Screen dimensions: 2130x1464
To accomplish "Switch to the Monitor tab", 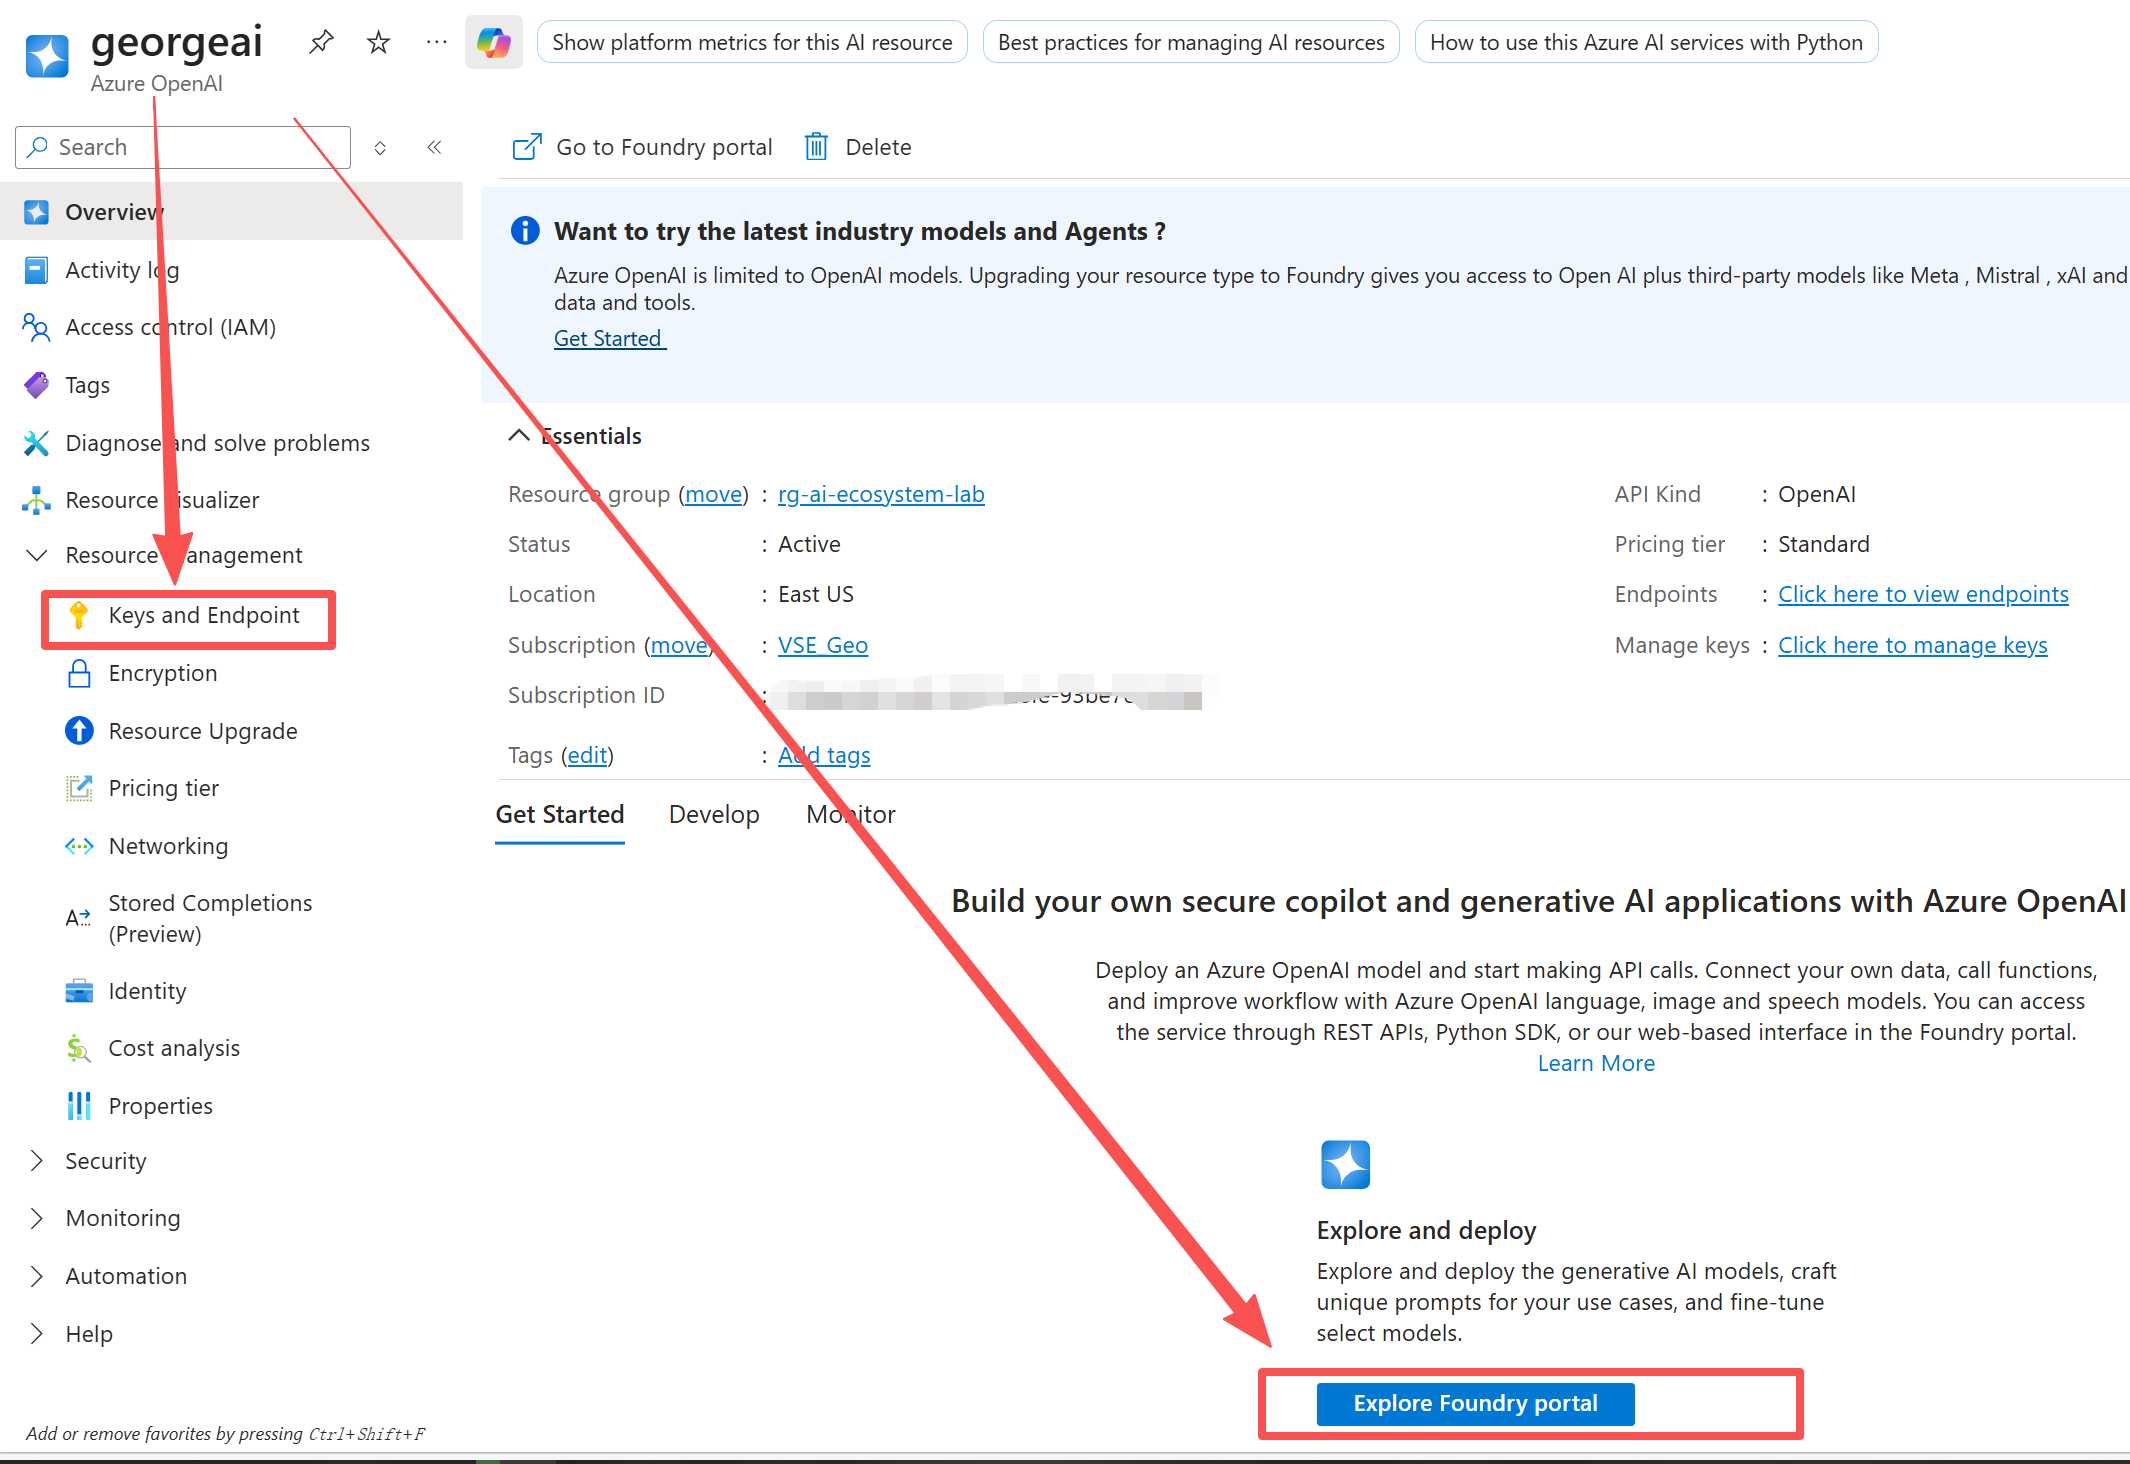I will (x=850, y=815).
